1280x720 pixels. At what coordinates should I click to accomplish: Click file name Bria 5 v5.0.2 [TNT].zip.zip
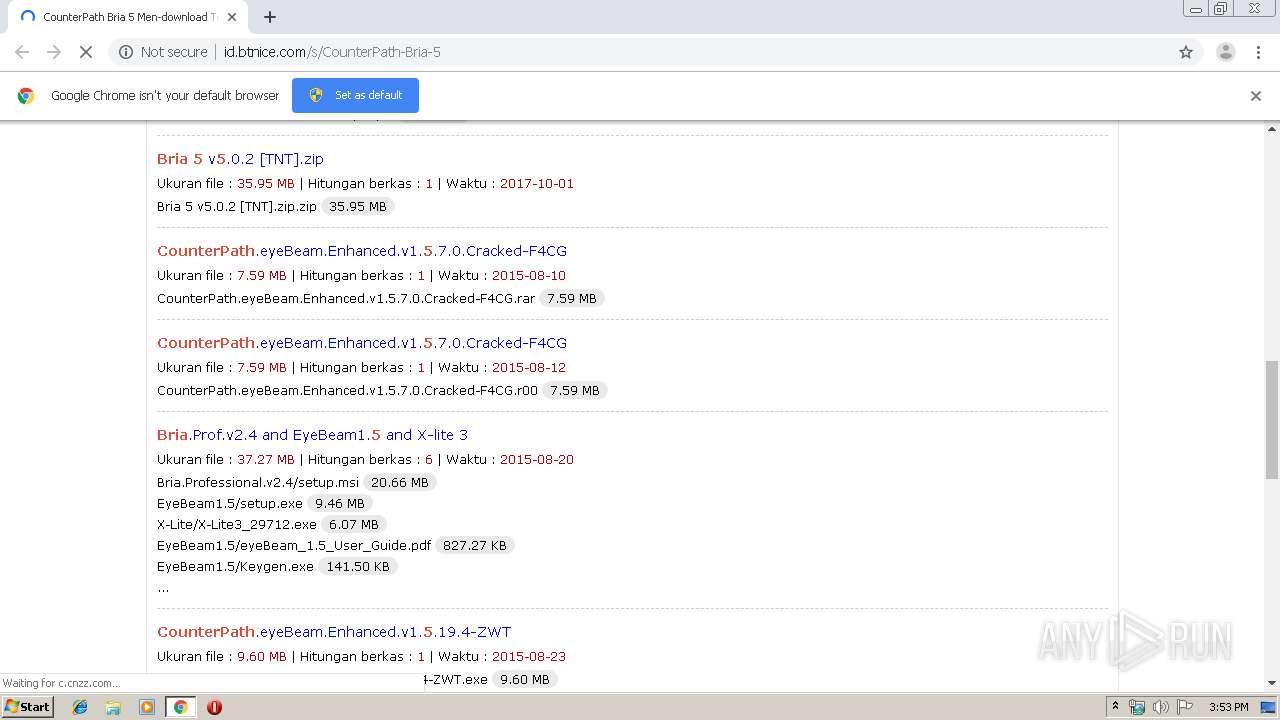point(237,207)
